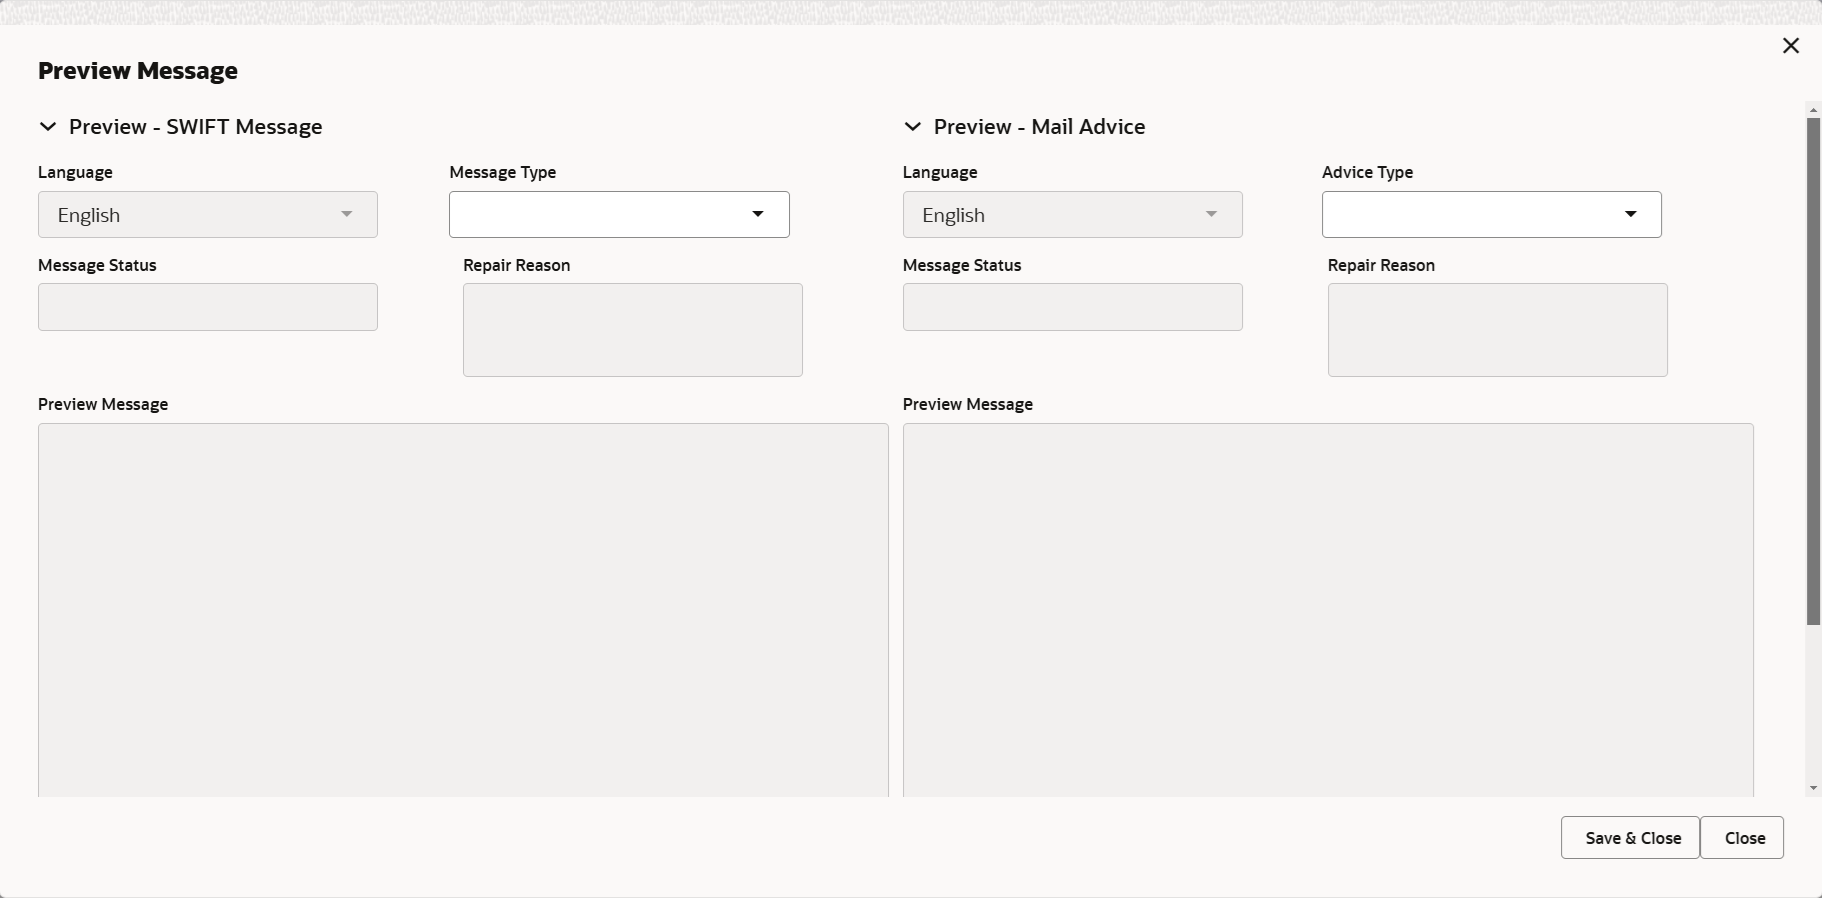Click the vertical scrollbar thumb

1813,370
